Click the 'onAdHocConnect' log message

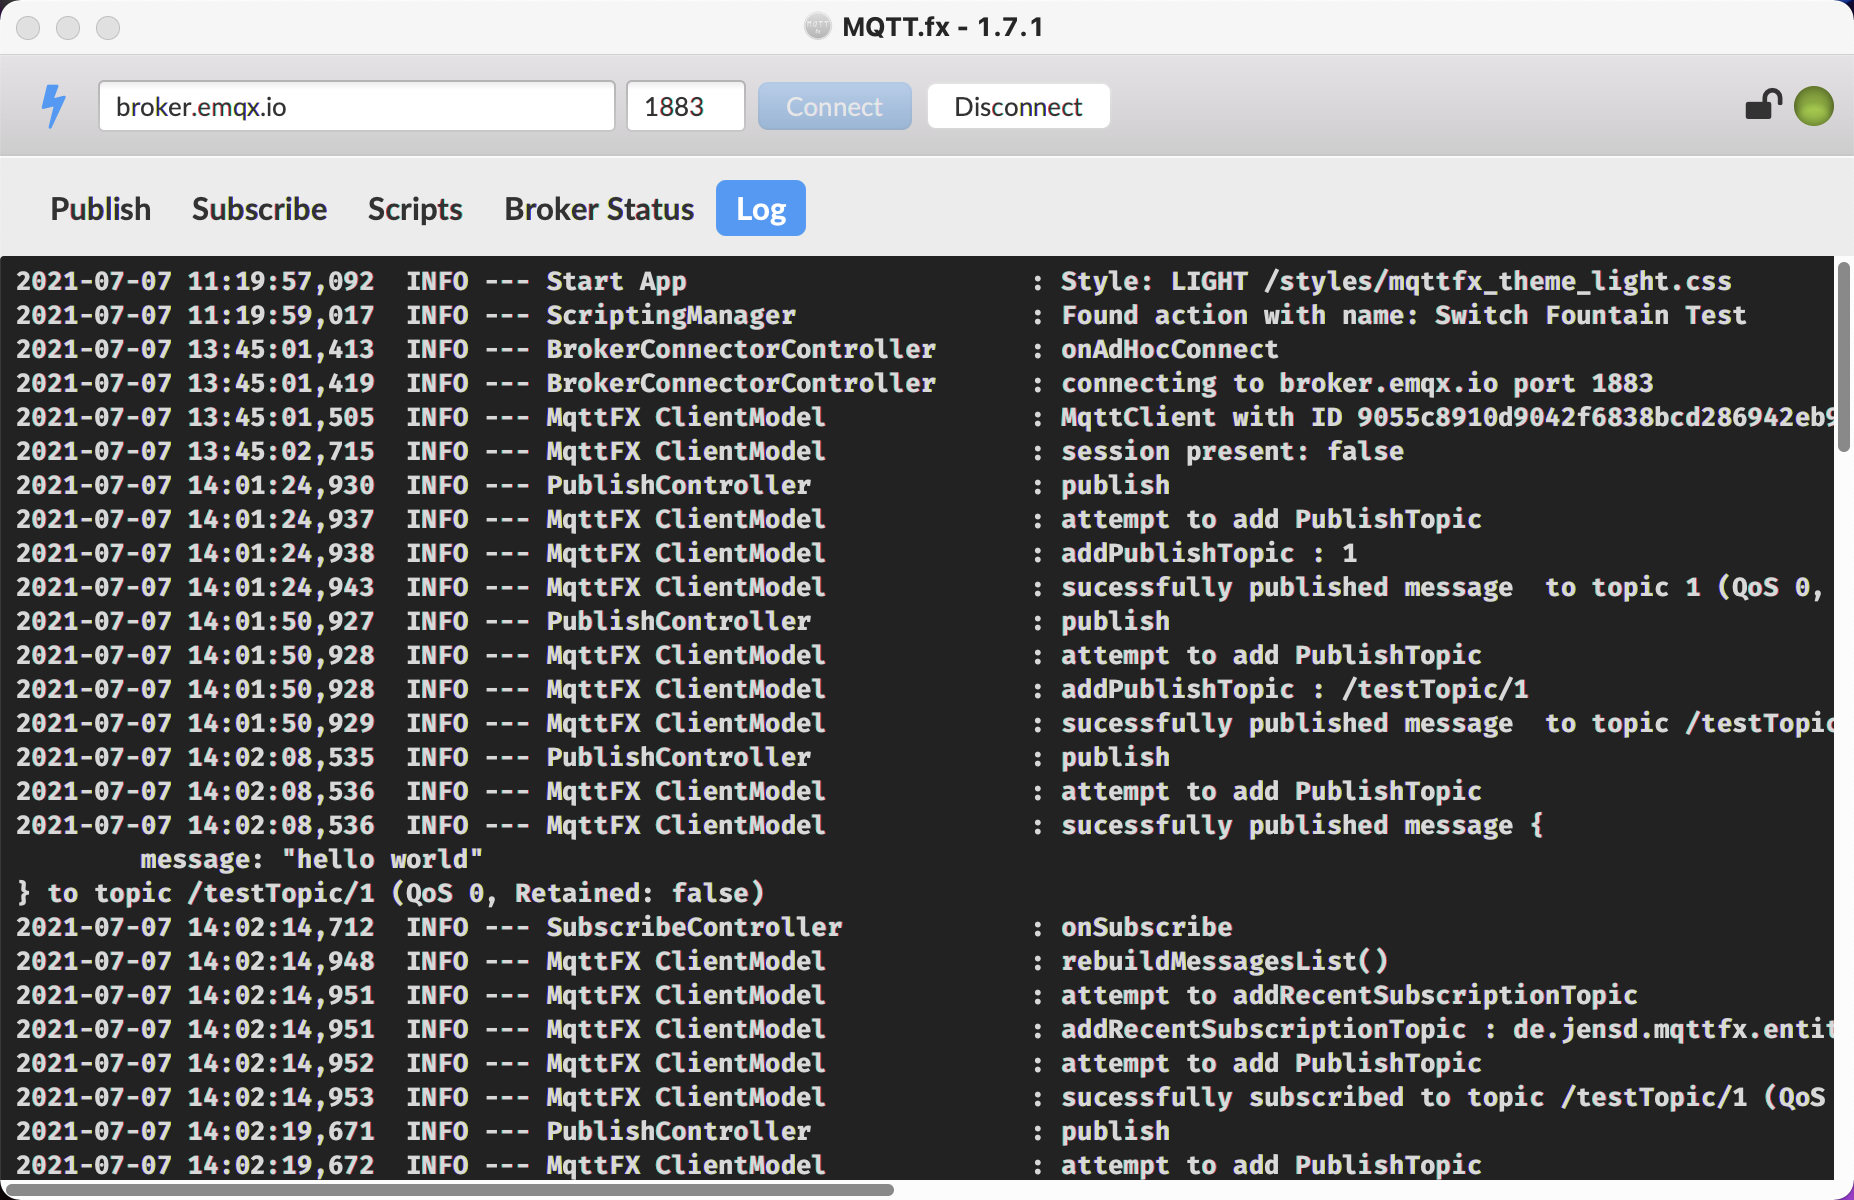click(1169, 349)
